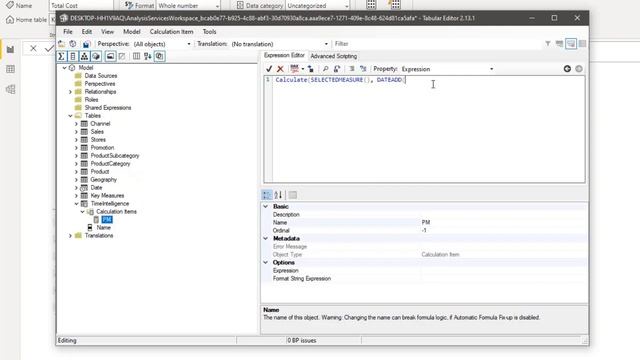Navigate forward with grey arrow icon
This screenshot has height=360, width=640.
(x=579, y=69)
